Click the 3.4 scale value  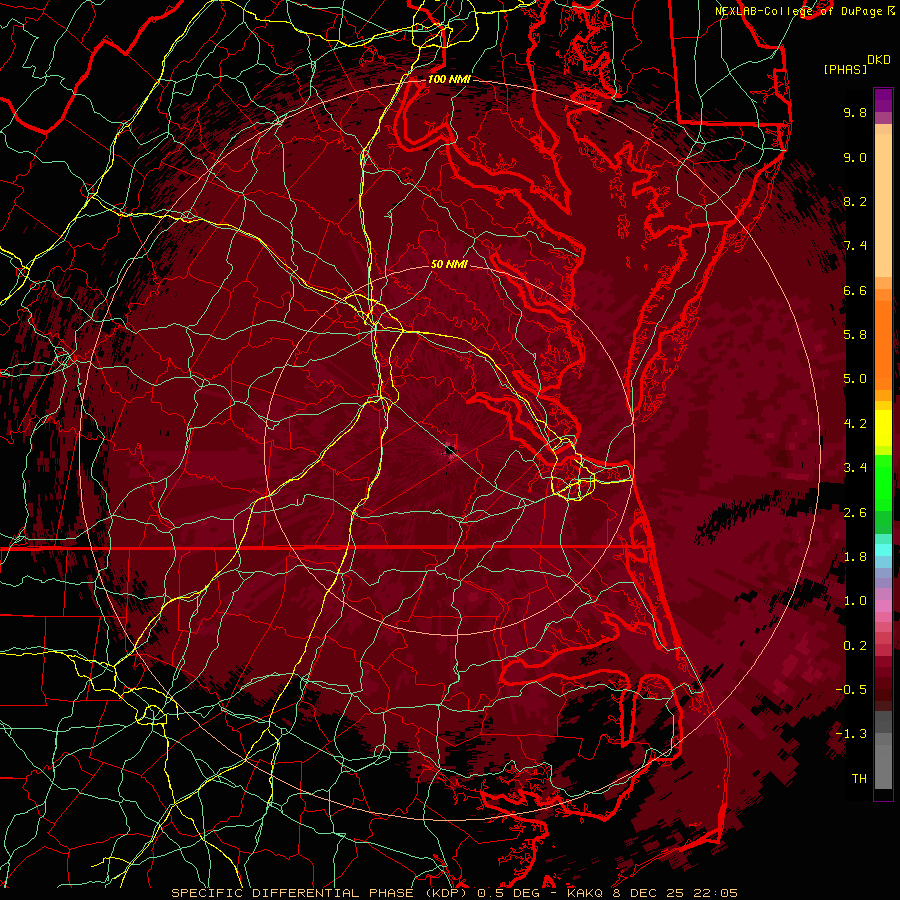(855, 468)
